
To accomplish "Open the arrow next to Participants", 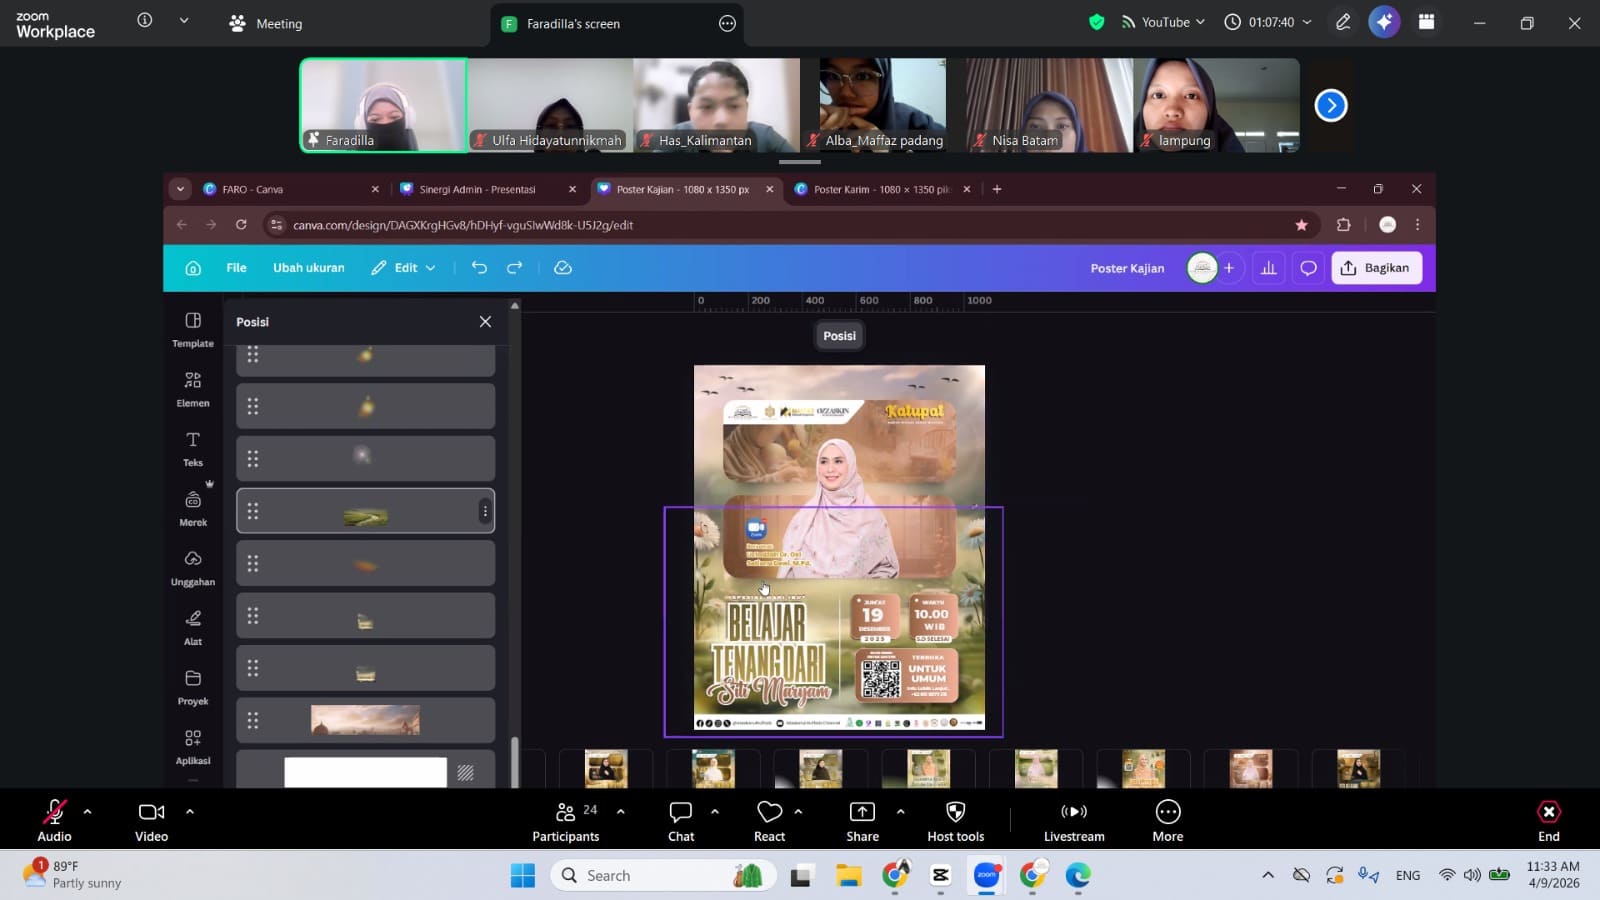I will pos(621,811).
